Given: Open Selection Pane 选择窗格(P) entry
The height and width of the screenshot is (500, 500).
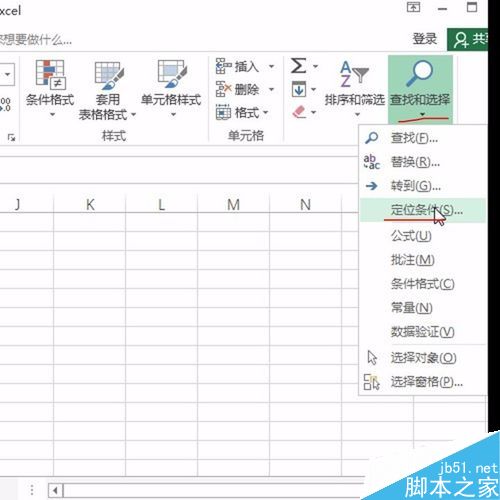Looking at the screenshot, I should 422,382.
